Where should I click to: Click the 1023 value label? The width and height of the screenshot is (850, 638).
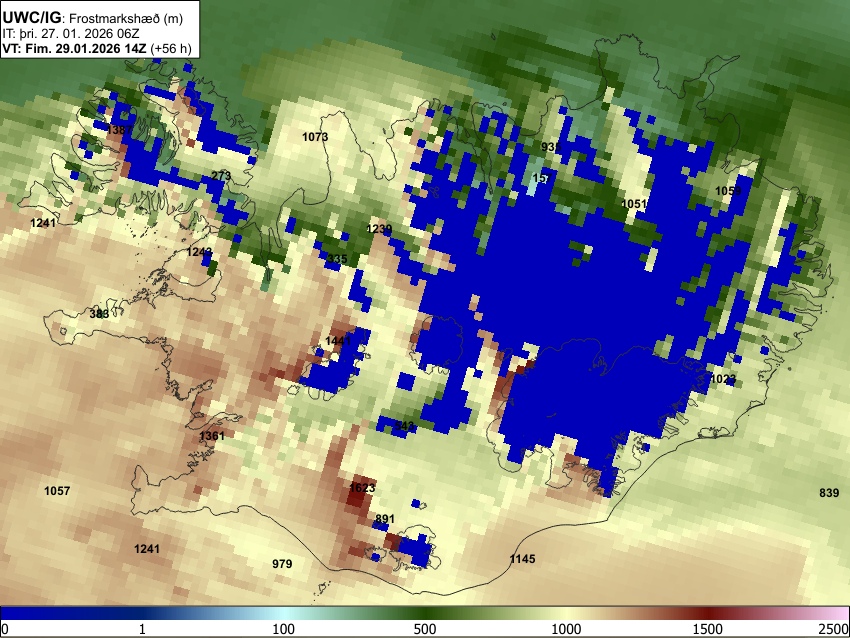pyautogui.click(x=723, y=378)
